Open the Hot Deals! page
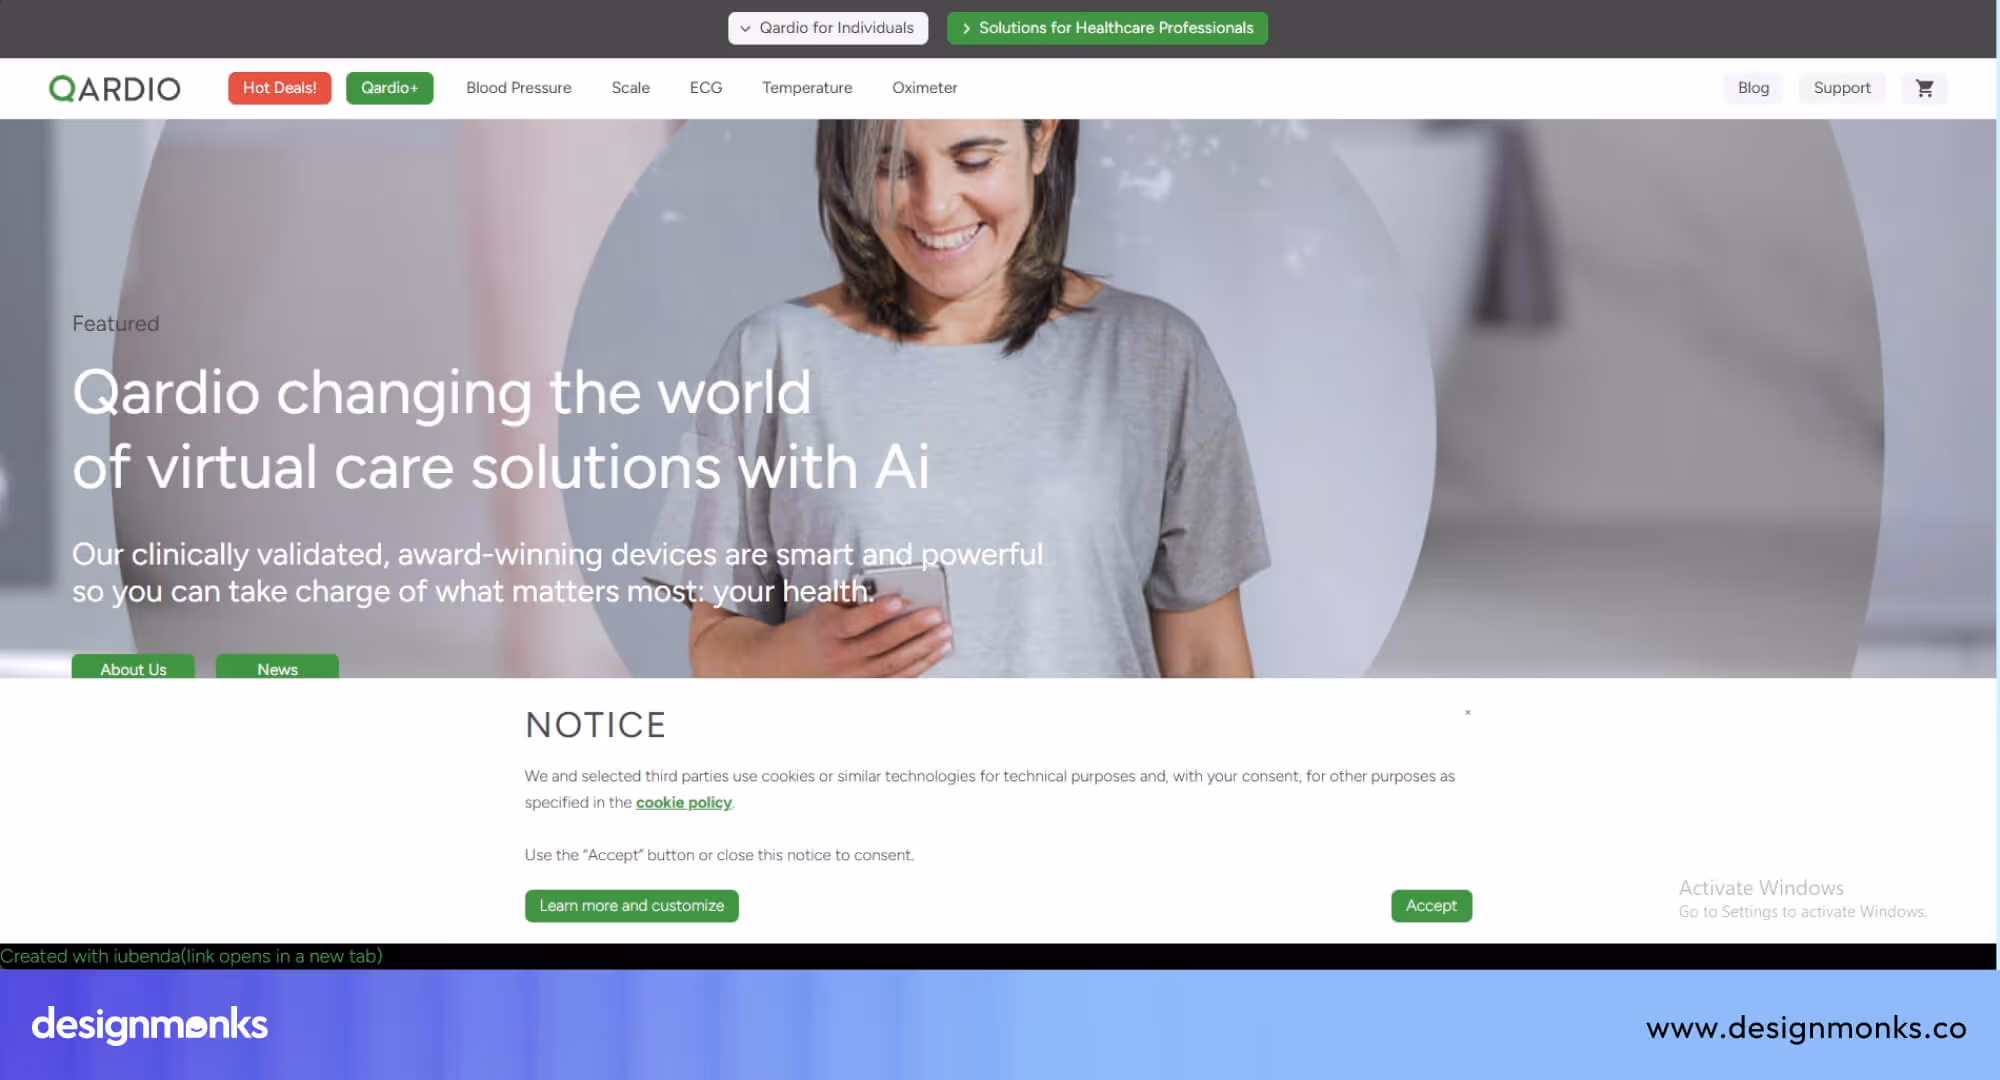This screenshot has width=2000, height=1080. tap(279, 88)
